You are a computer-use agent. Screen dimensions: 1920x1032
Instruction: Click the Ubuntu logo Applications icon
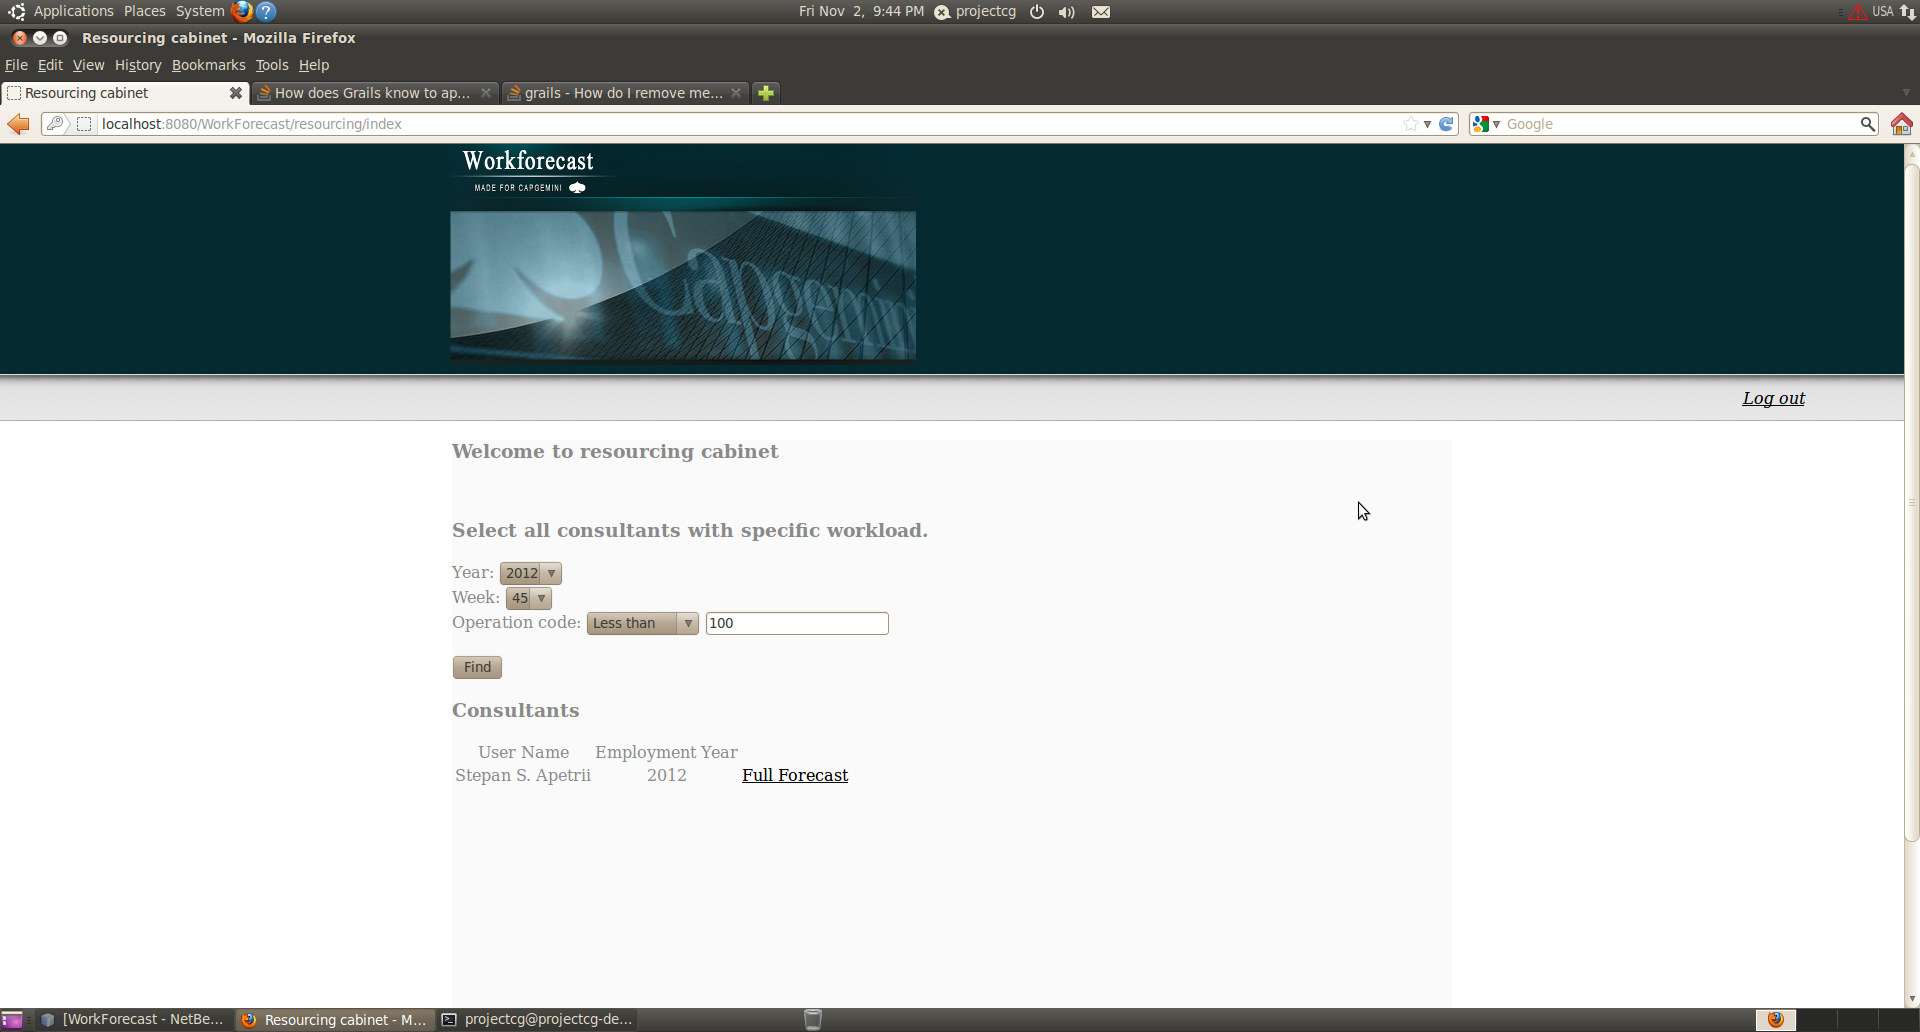click(16, 11)
